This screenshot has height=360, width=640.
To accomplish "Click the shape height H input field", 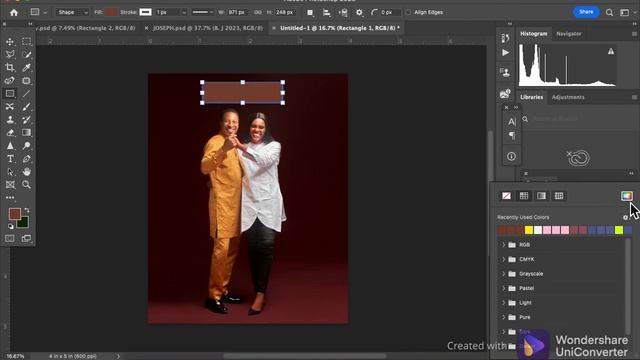I will (x=284, y=12).
